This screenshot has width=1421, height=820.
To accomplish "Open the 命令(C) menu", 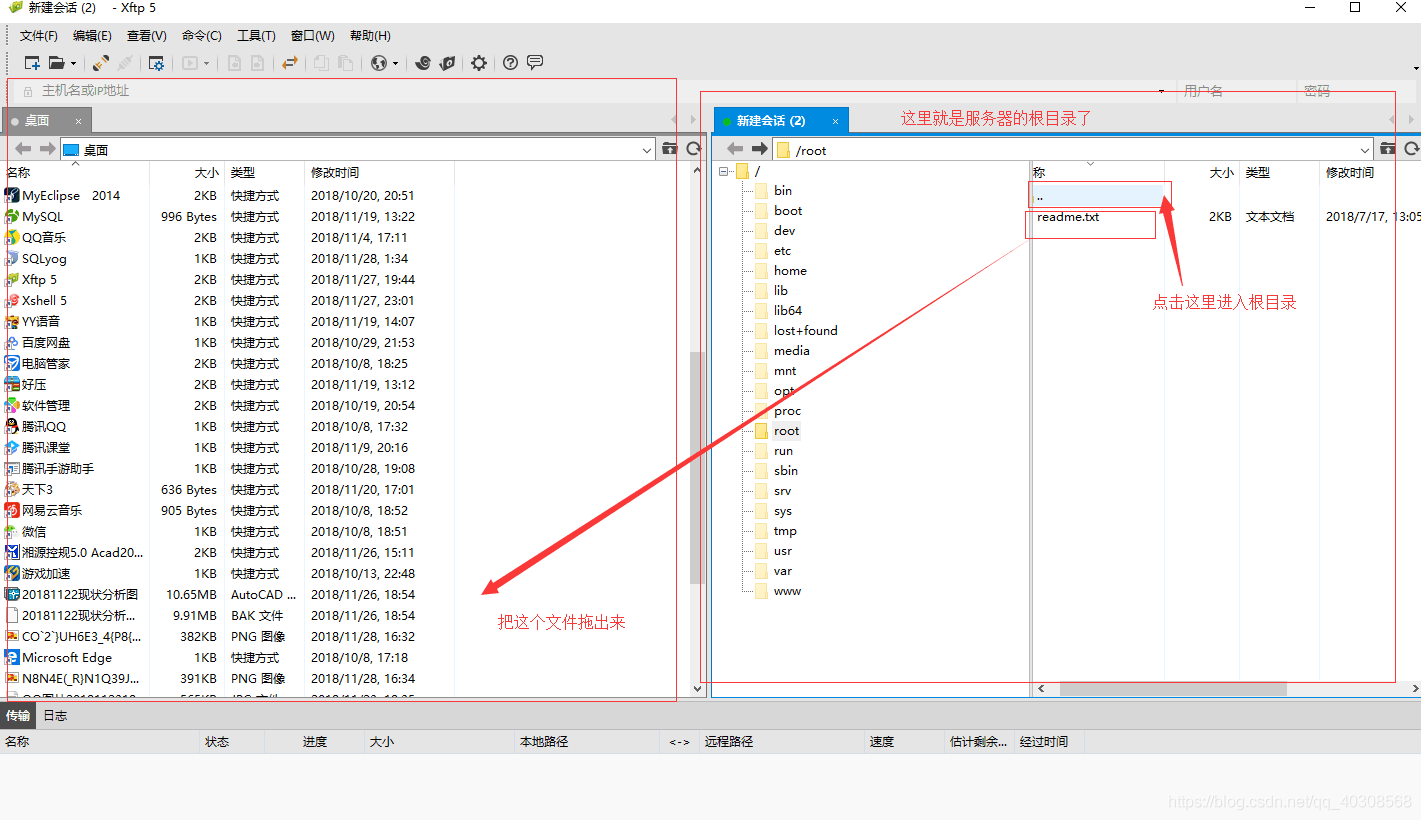I will (202, 36).
